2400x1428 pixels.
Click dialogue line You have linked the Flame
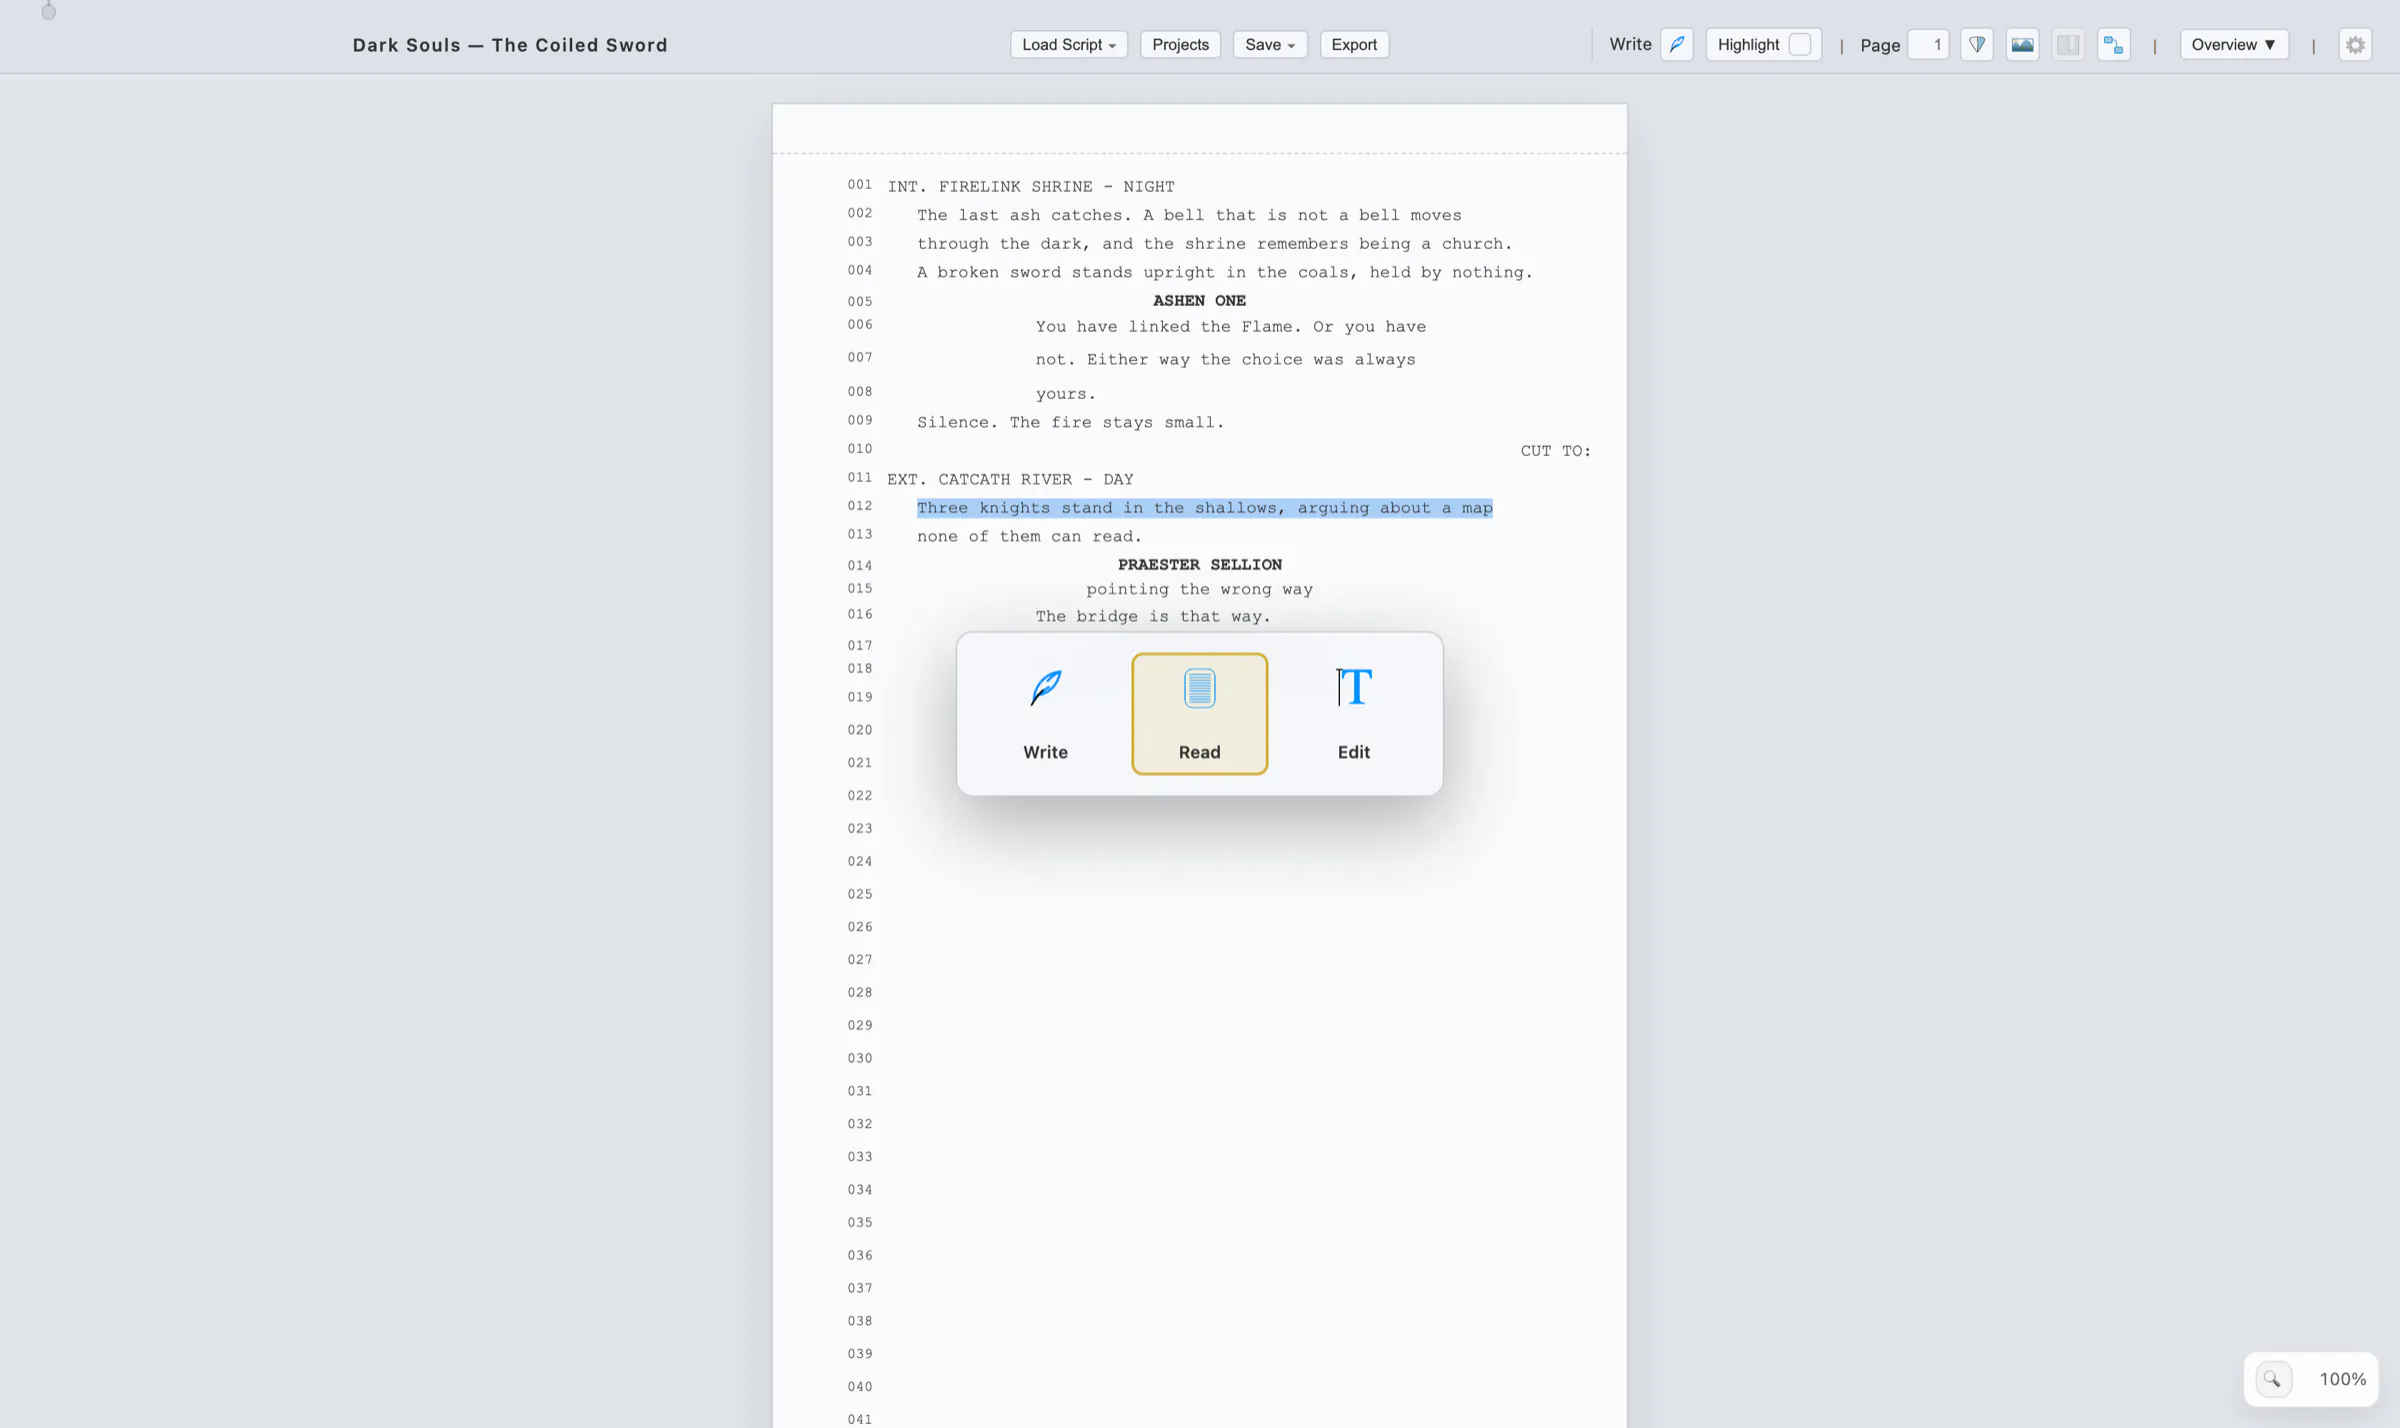[x=1230, y=327]
